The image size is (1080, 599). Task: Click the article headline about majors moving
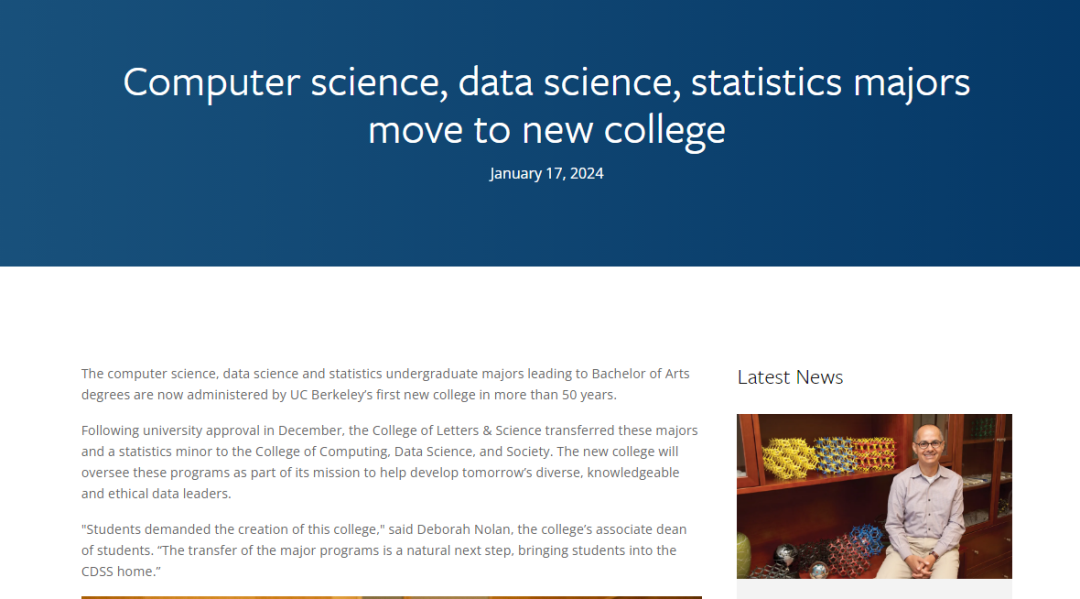pos(546,105)
